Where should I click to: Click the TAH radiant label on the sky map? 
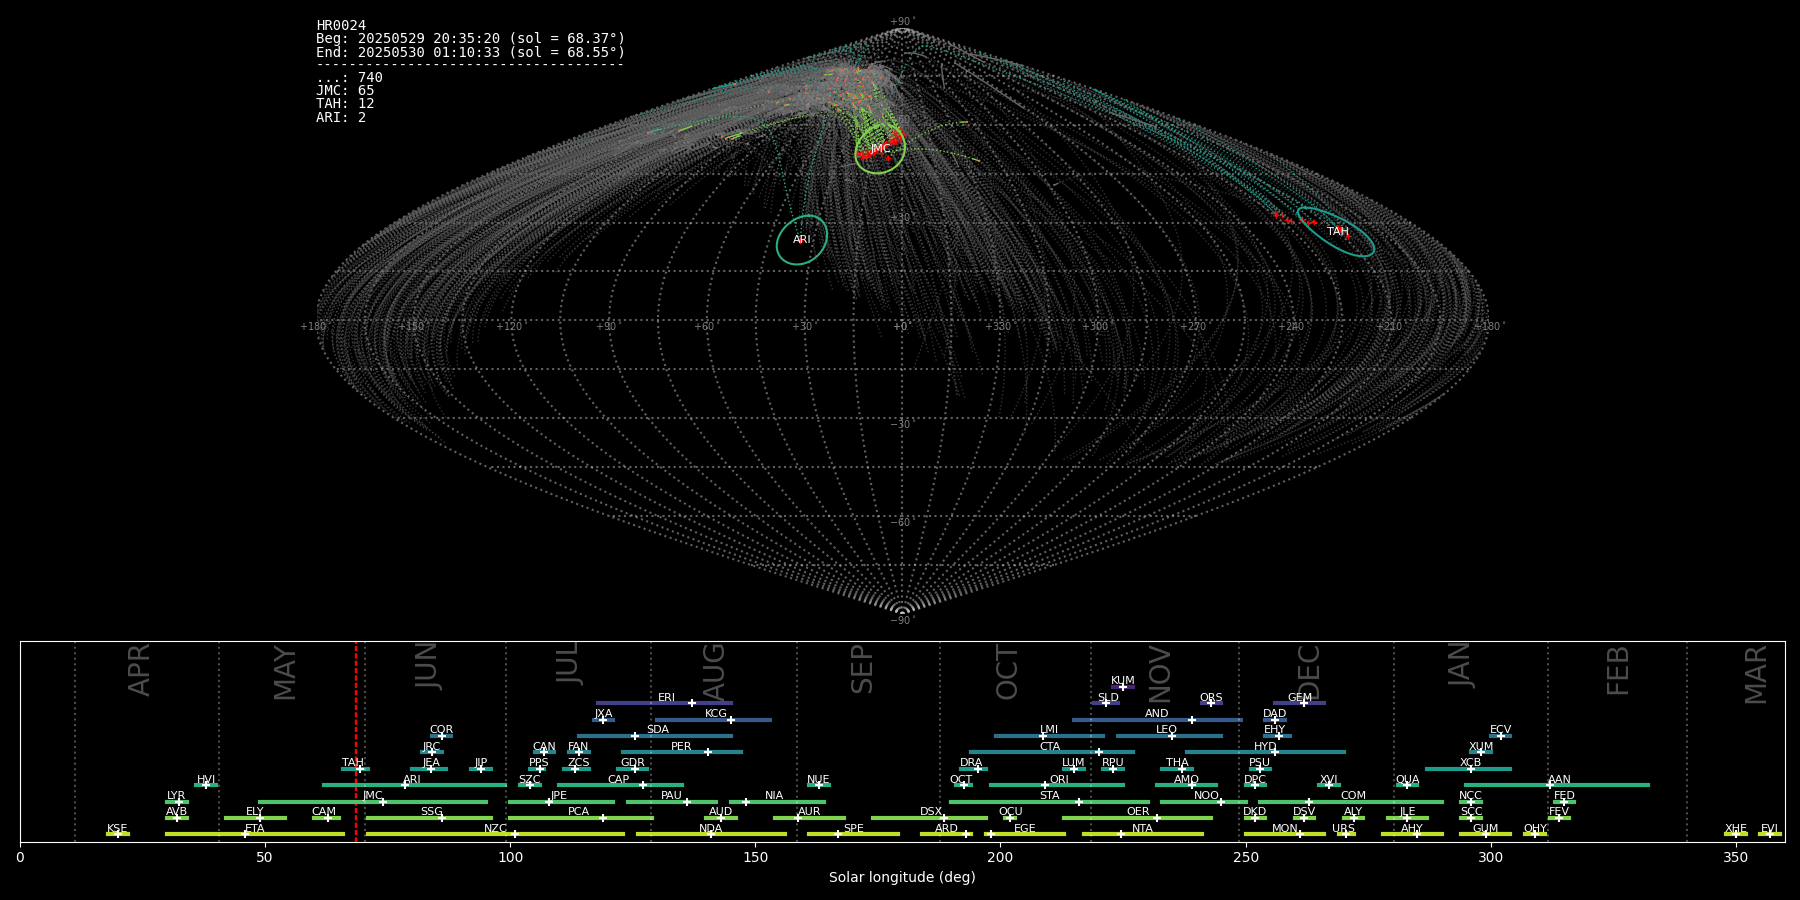pyautogui.click(x=1338, y=232)
